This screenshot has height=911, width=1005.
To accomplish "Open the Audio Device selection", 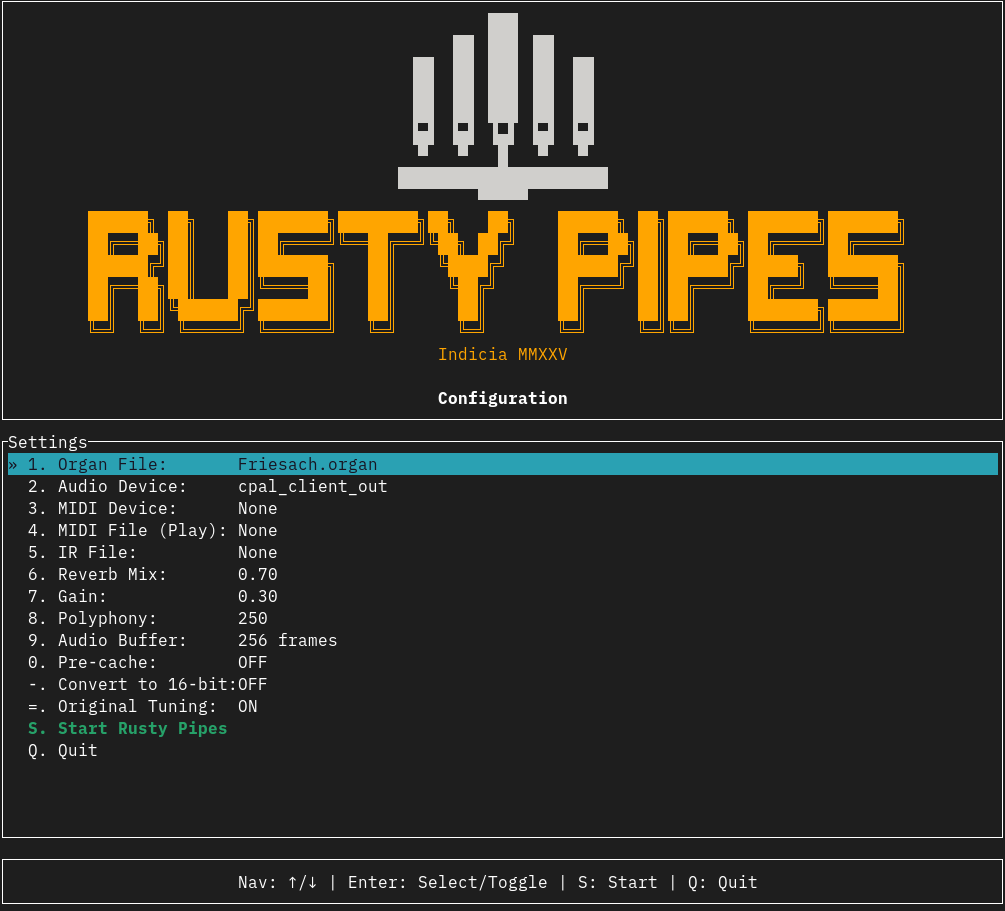I will coord(207,487).
